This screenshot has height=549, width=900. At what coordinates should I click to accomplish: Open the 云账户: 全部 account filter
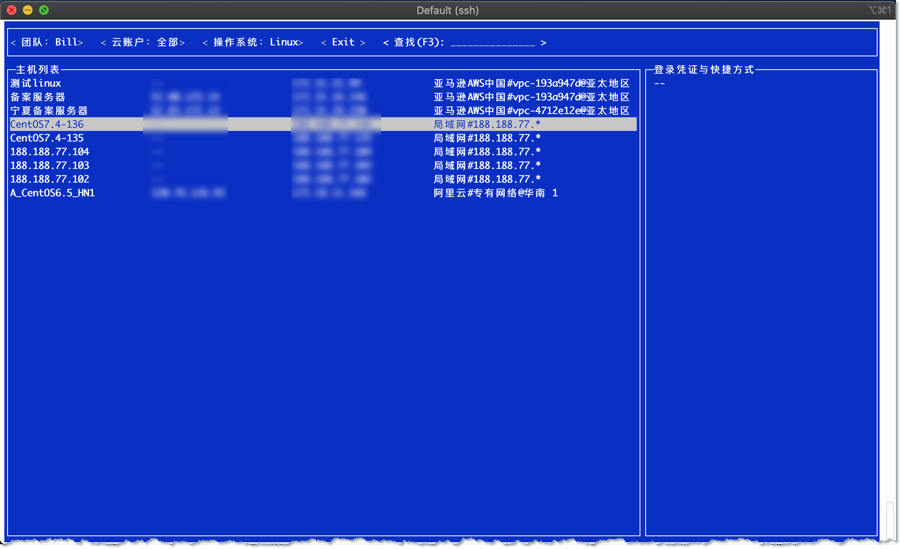[143, 43]
